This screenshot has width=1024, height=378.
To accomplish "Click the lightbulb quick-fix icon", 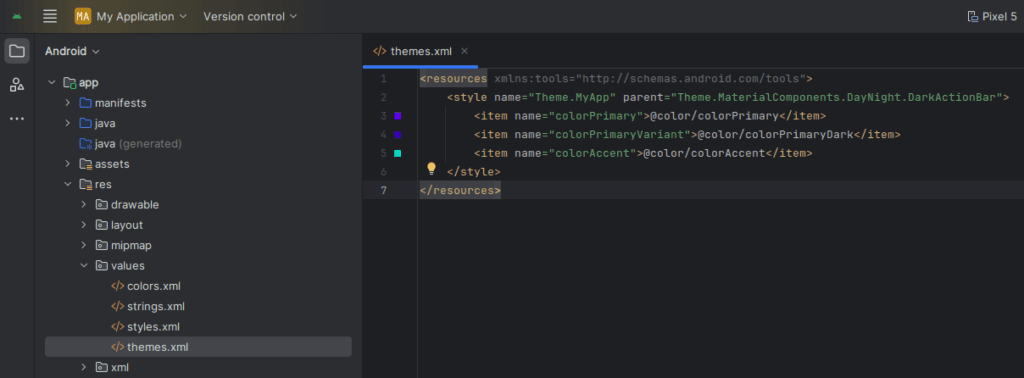I will click(x=431, y=169).
